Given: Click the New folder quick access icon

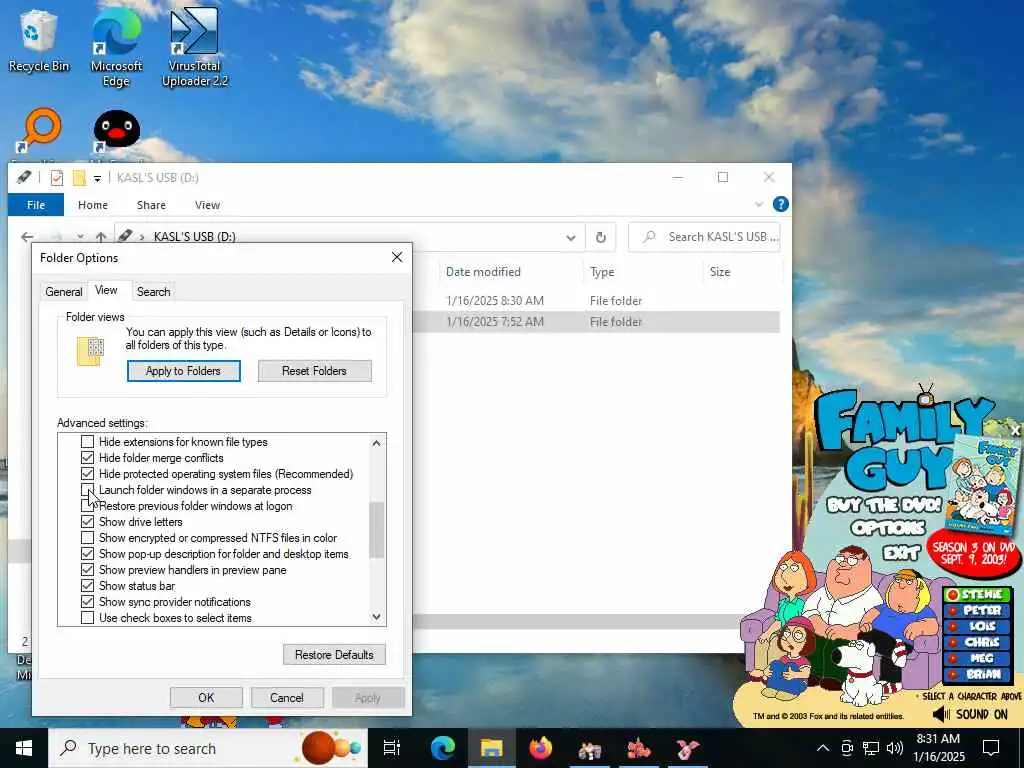Looking at the screenshot, I should click(x=79, y=178).
